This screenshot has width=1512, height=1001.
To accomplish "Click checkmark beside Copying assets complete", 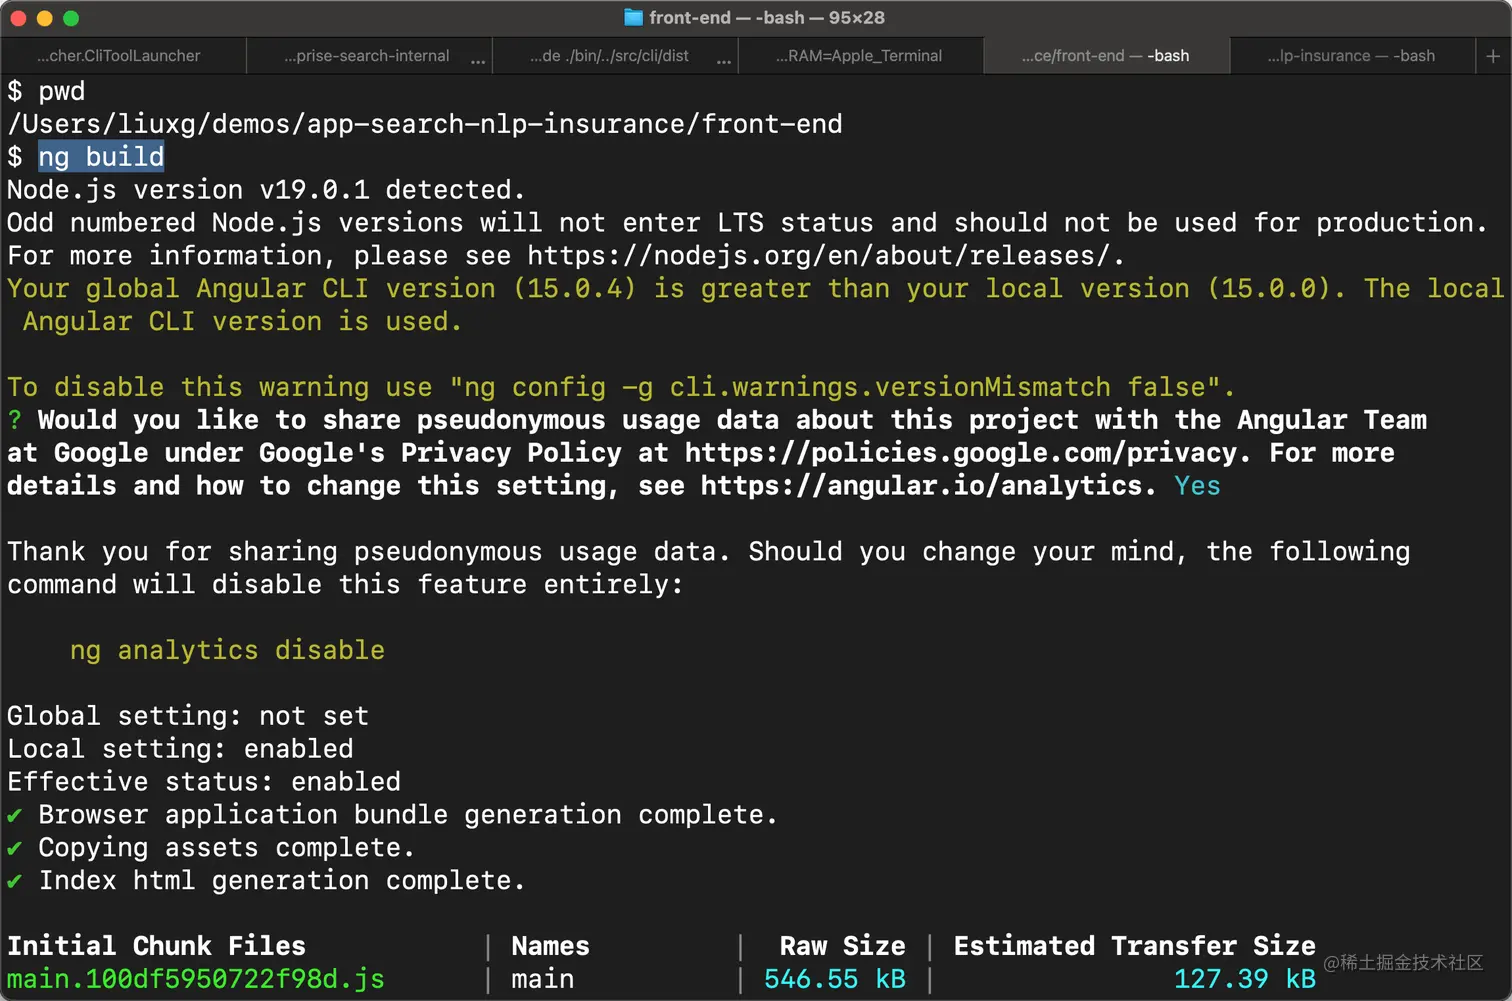I will tap(15, 849).
